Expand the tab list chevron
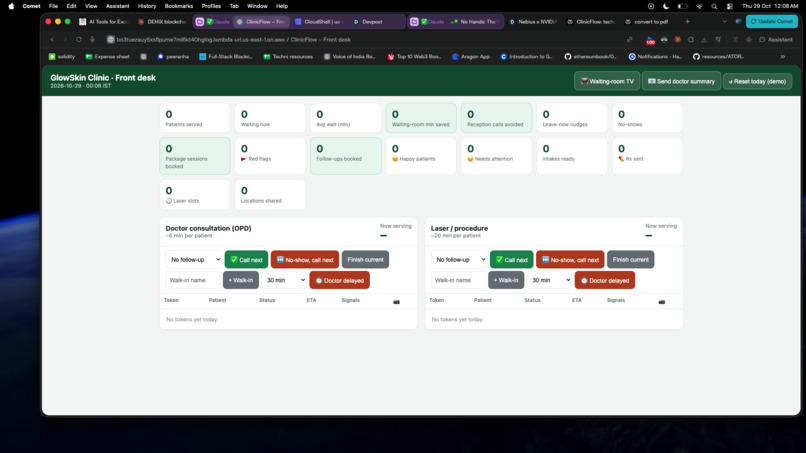This screenshot has height=453, width=806. pos(724,22)
